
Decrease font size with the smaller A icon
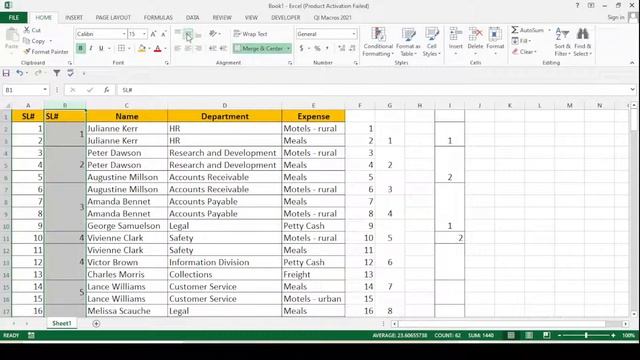pos(164,34)
